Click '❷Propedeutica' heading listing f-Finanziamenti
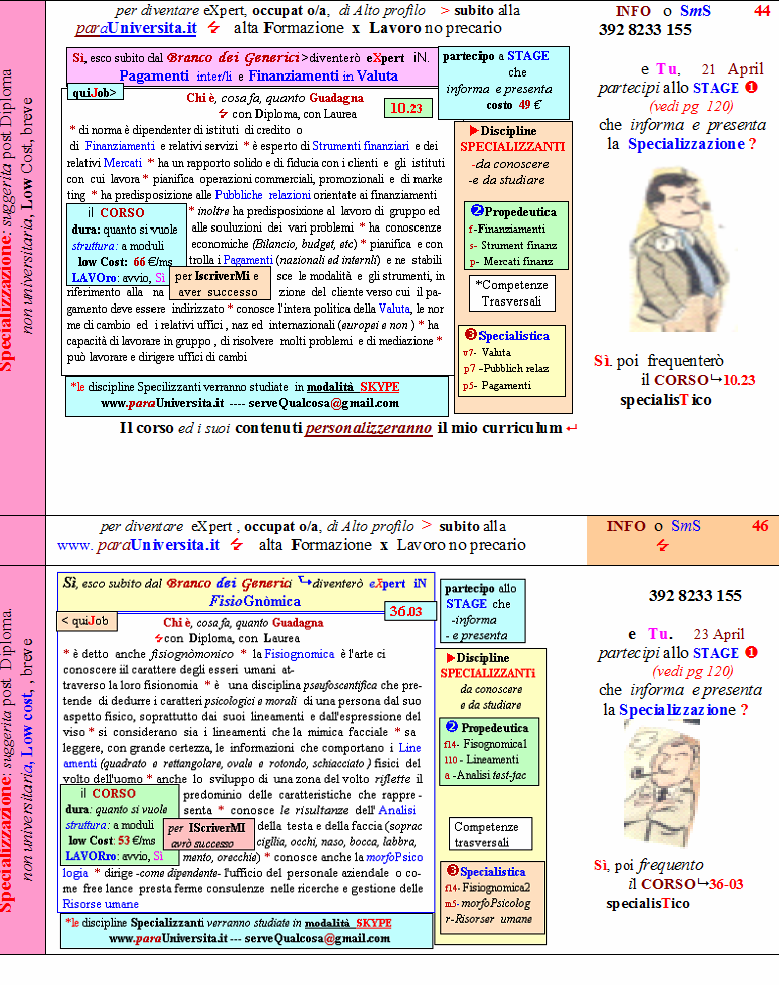Image resolution: width=779 pixels, height=985 pixels. pos(514,212)
